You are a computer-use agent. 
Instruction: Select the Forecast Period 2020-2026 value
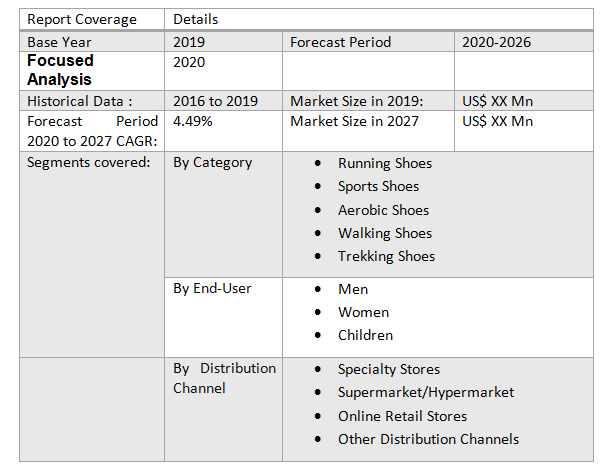click(x=496, y=42)
